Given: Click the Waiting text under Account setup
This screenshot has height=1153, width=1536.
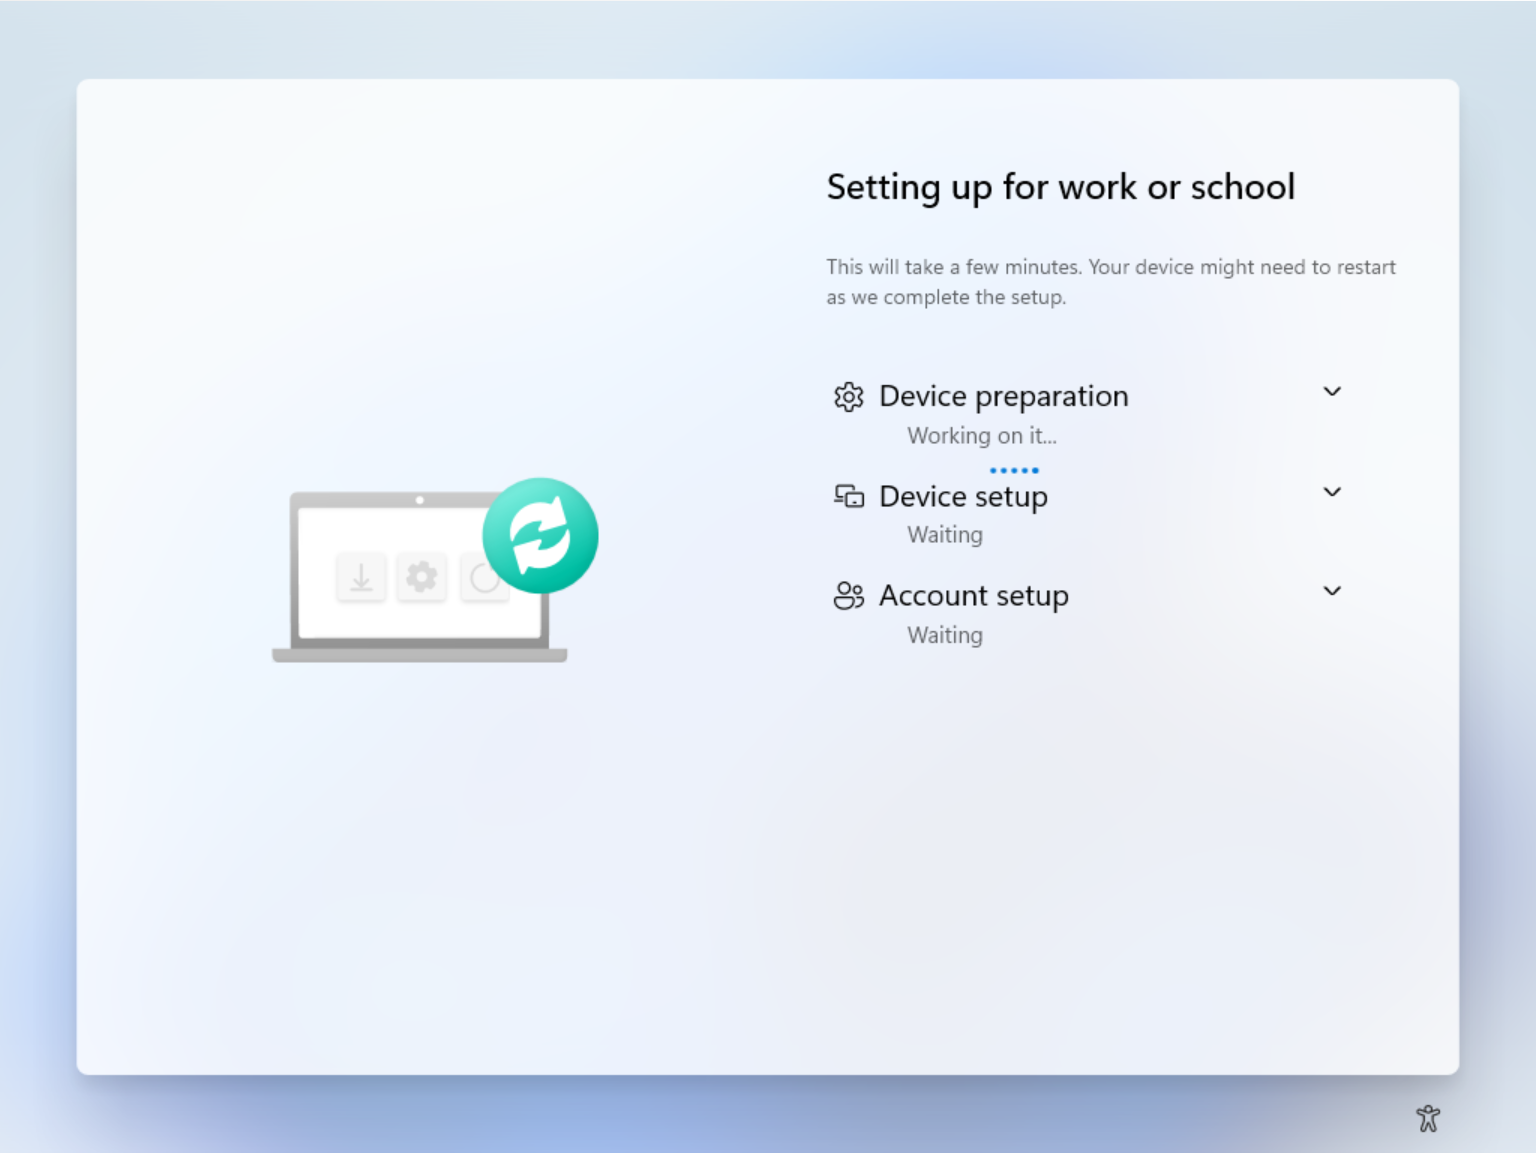Looking at the screenshot, I should coord(944,635).
